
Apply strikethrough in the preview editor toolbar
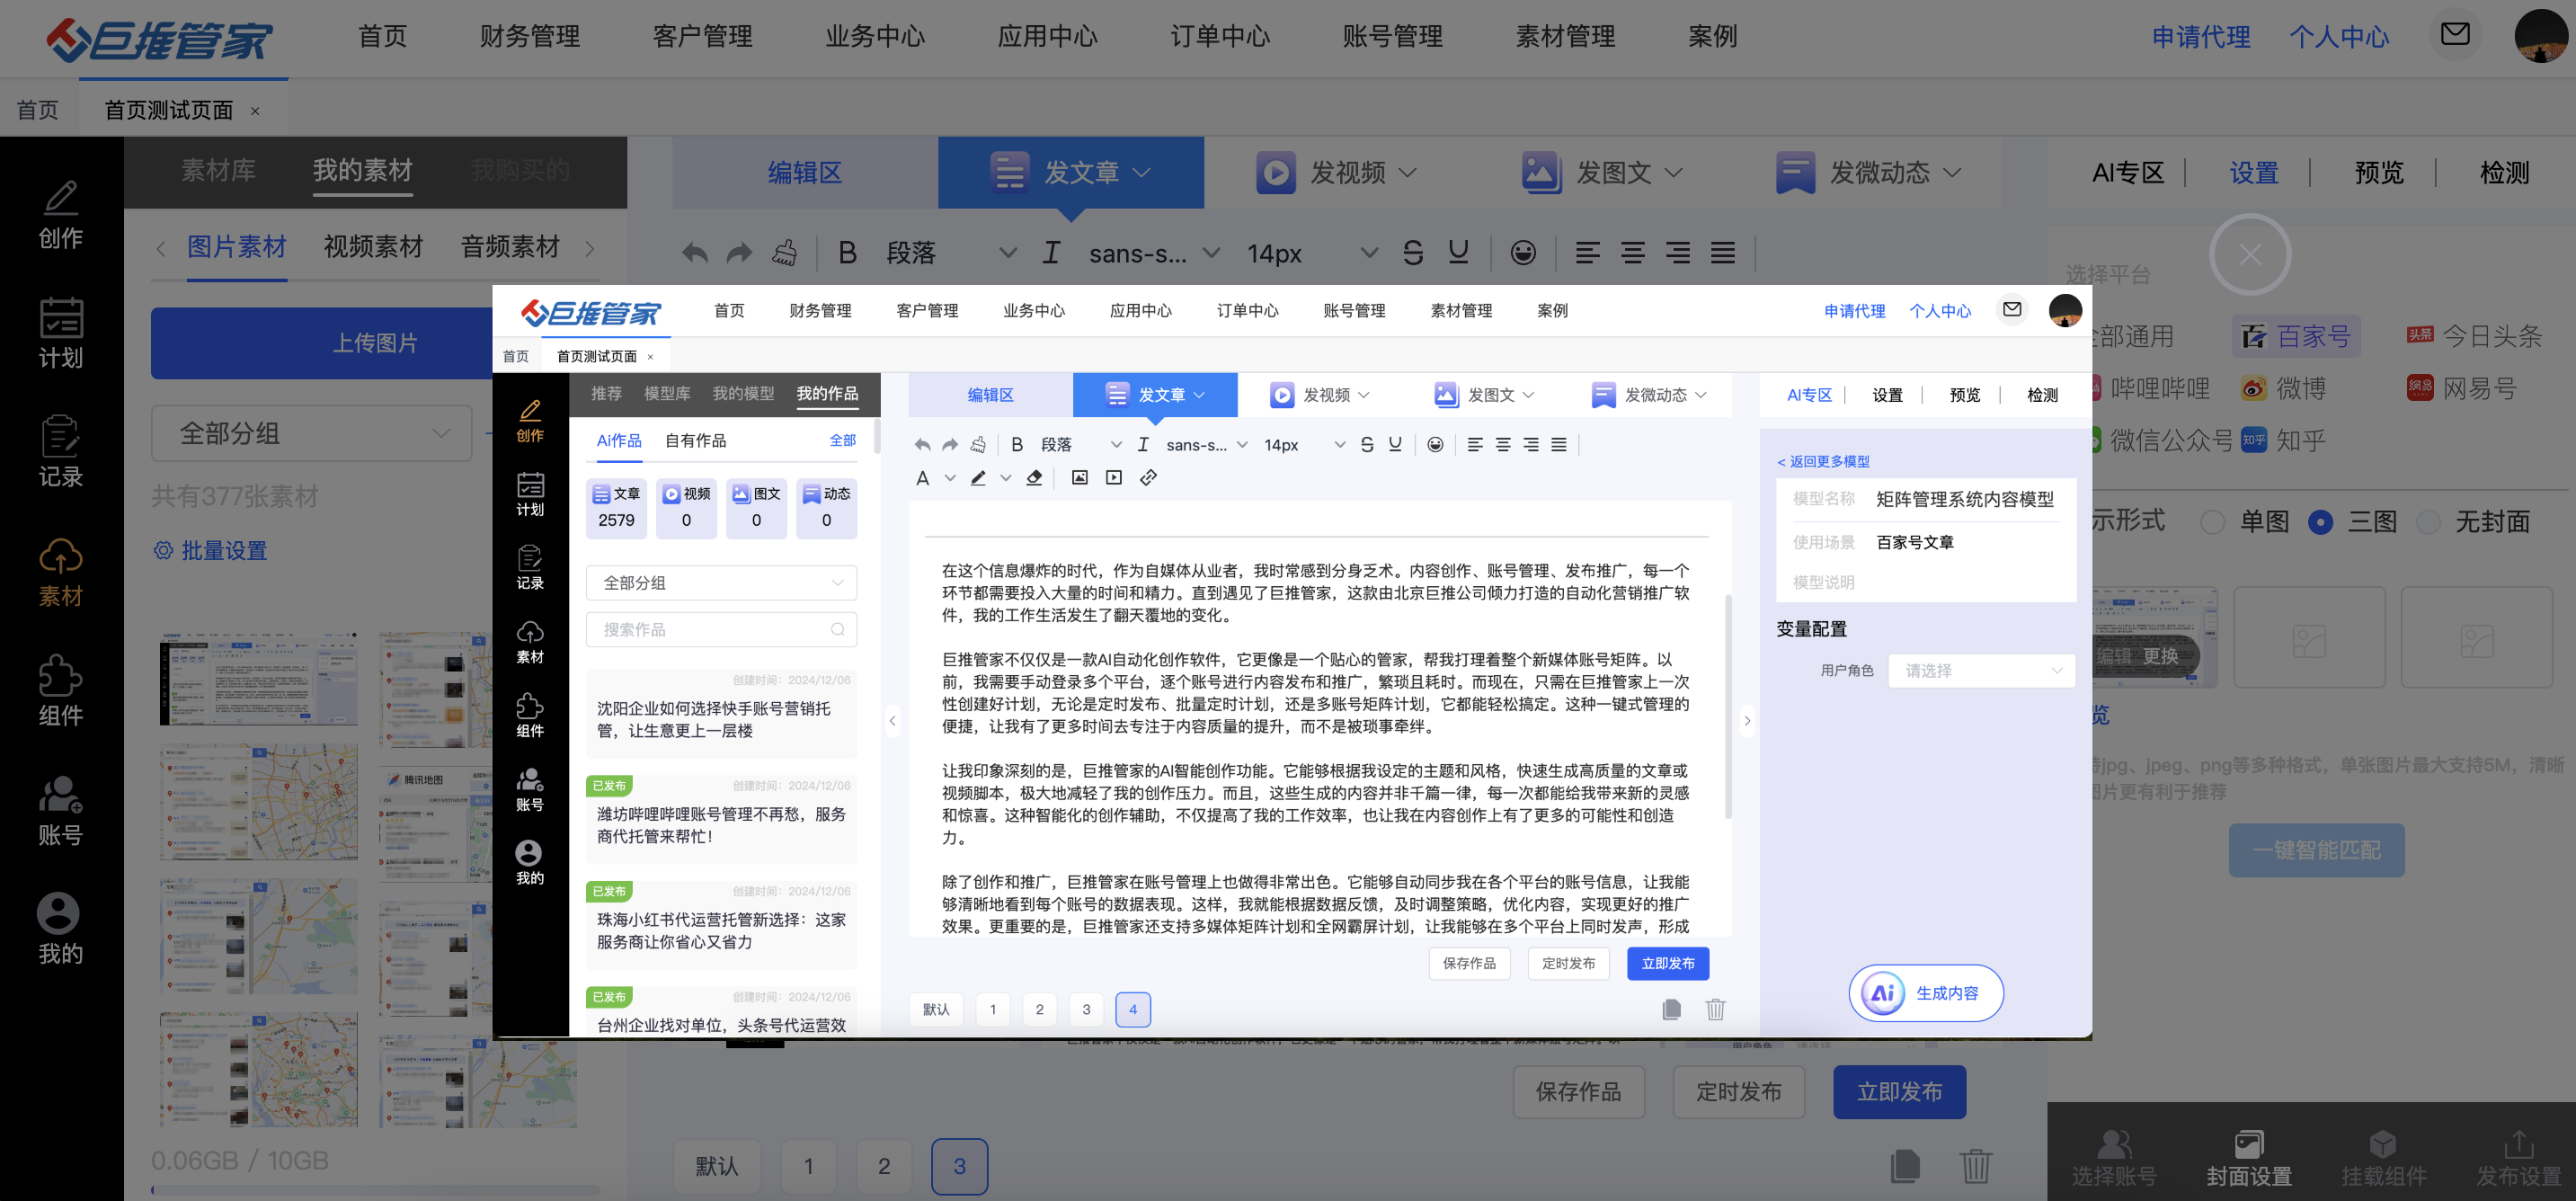click(x=1367, y=445)
